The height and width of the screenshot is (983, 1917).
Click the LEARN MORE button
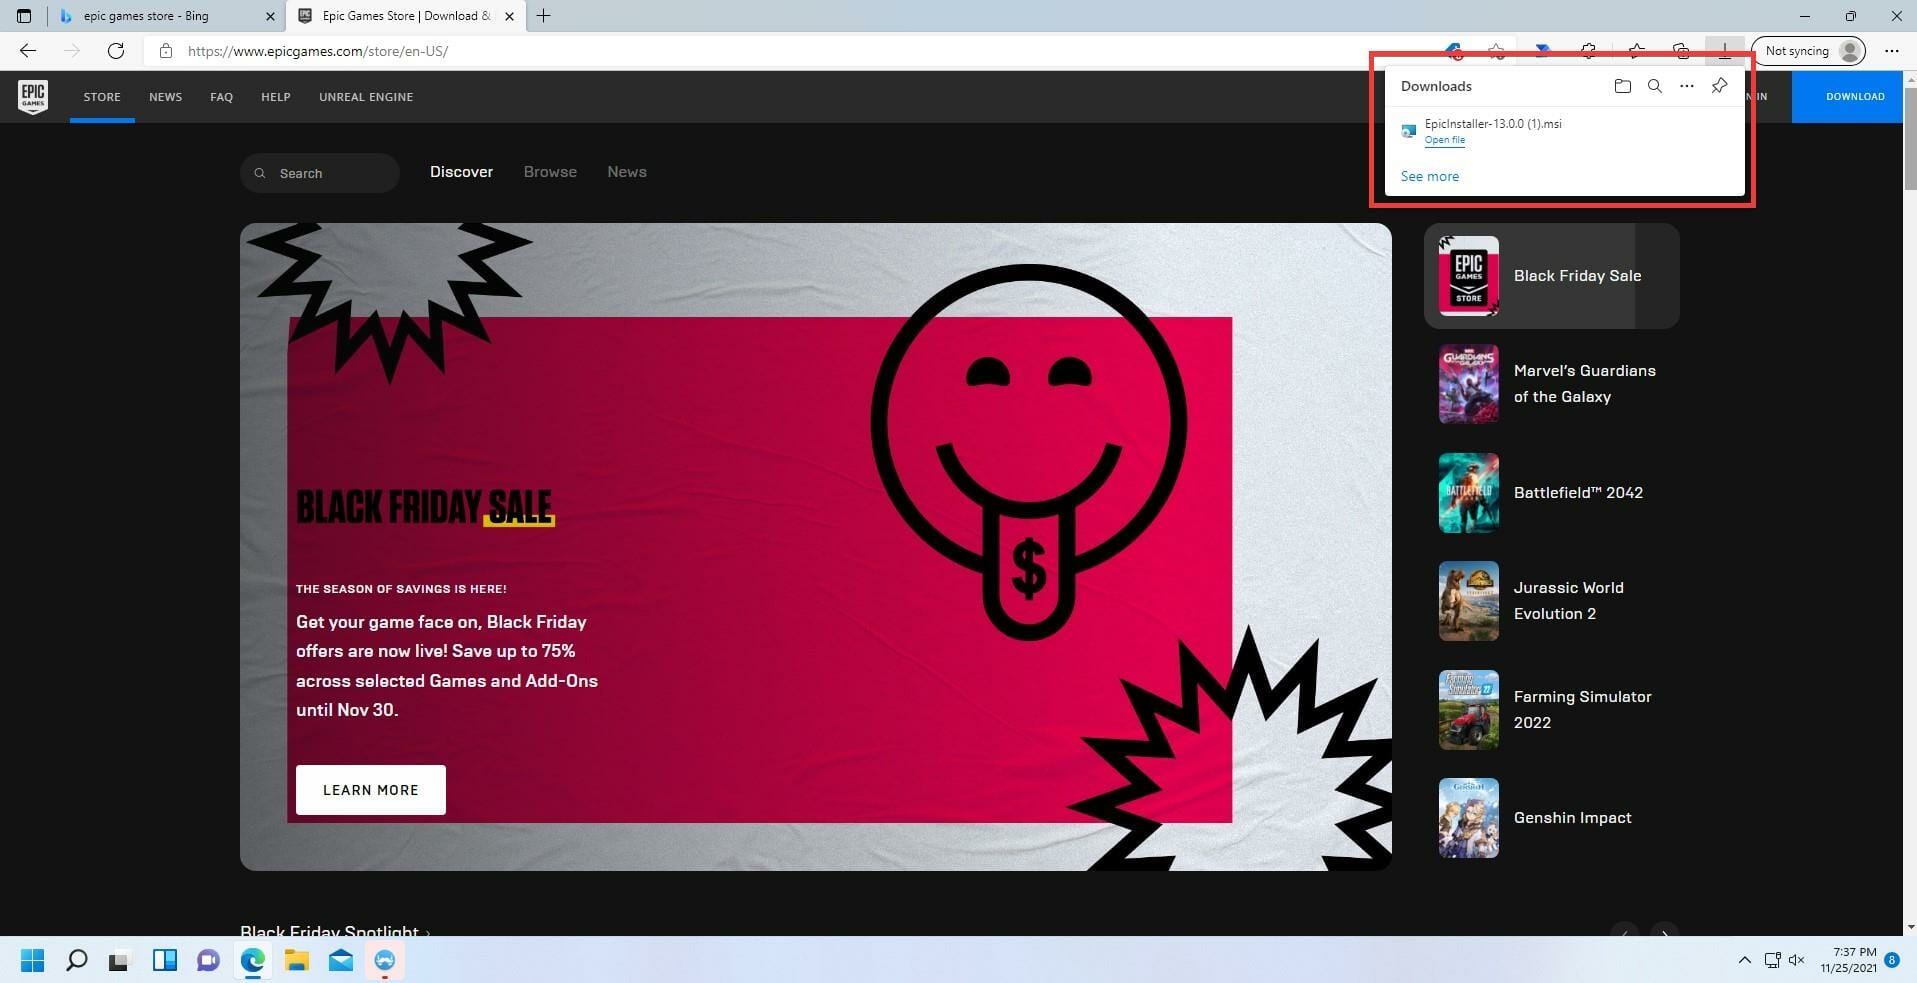coord(370,790)
